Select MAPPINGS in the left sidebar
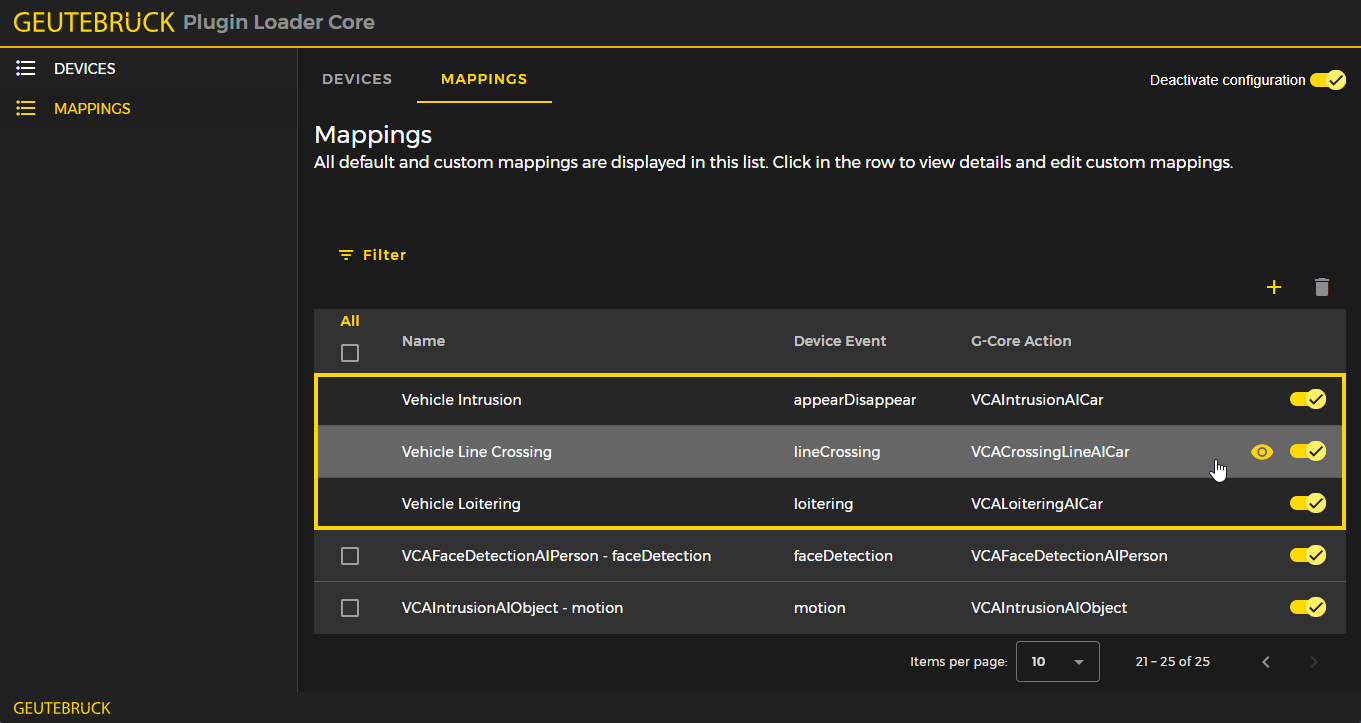This screenshot has height=723, width=1361. (x=91, y=108)
